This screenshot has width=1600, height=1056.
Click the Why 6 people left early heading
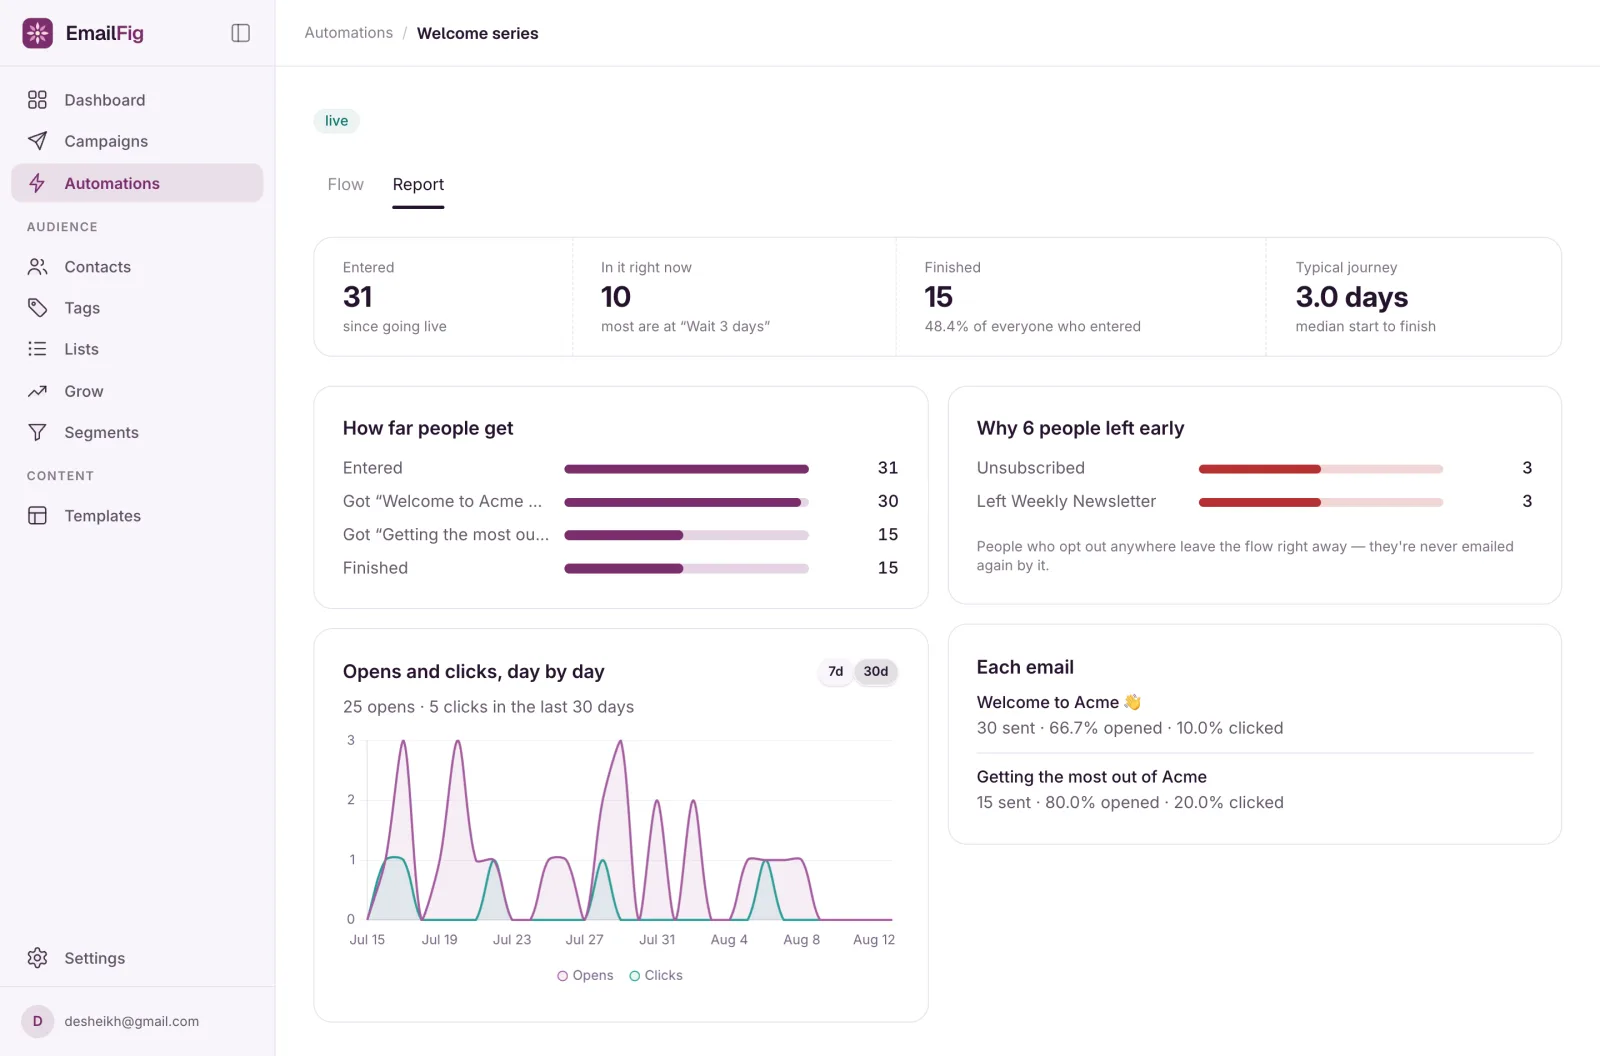1080,428
